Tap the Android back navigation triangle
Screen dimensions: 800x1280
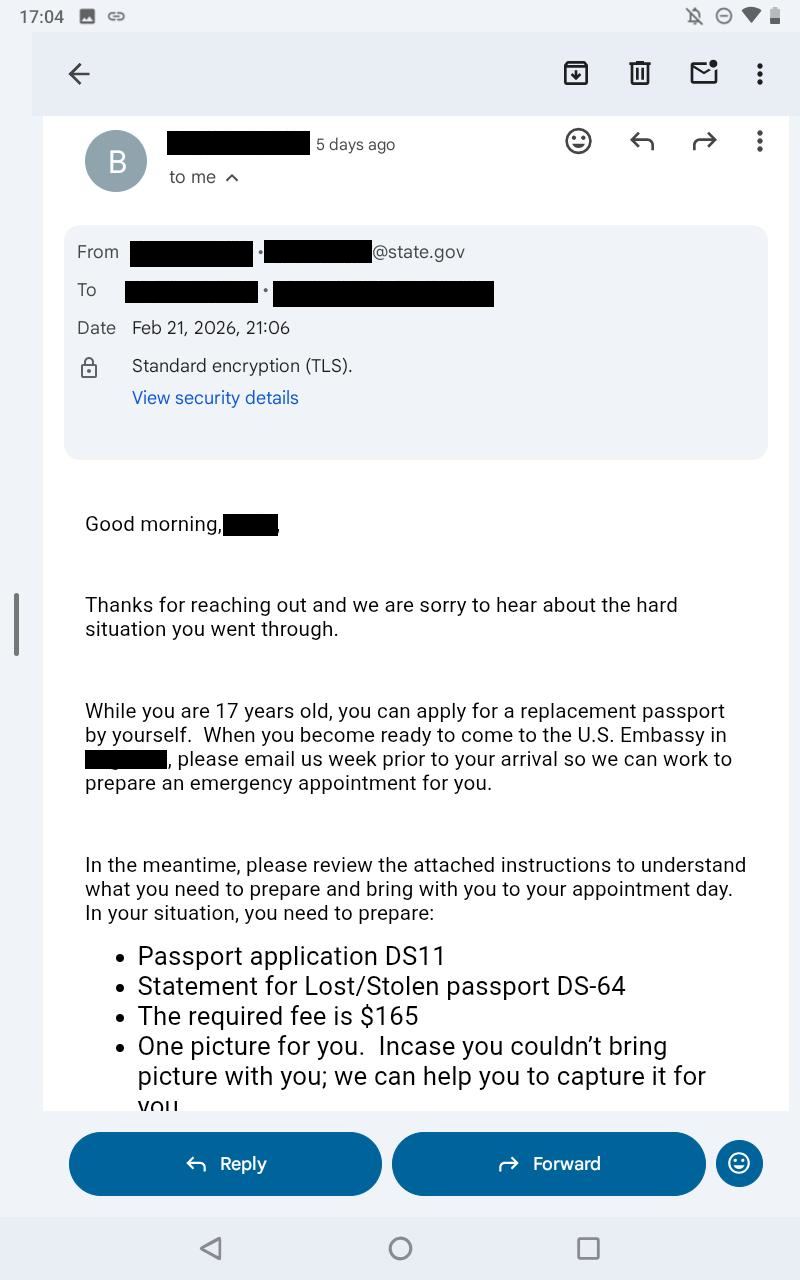[210, 1248]
